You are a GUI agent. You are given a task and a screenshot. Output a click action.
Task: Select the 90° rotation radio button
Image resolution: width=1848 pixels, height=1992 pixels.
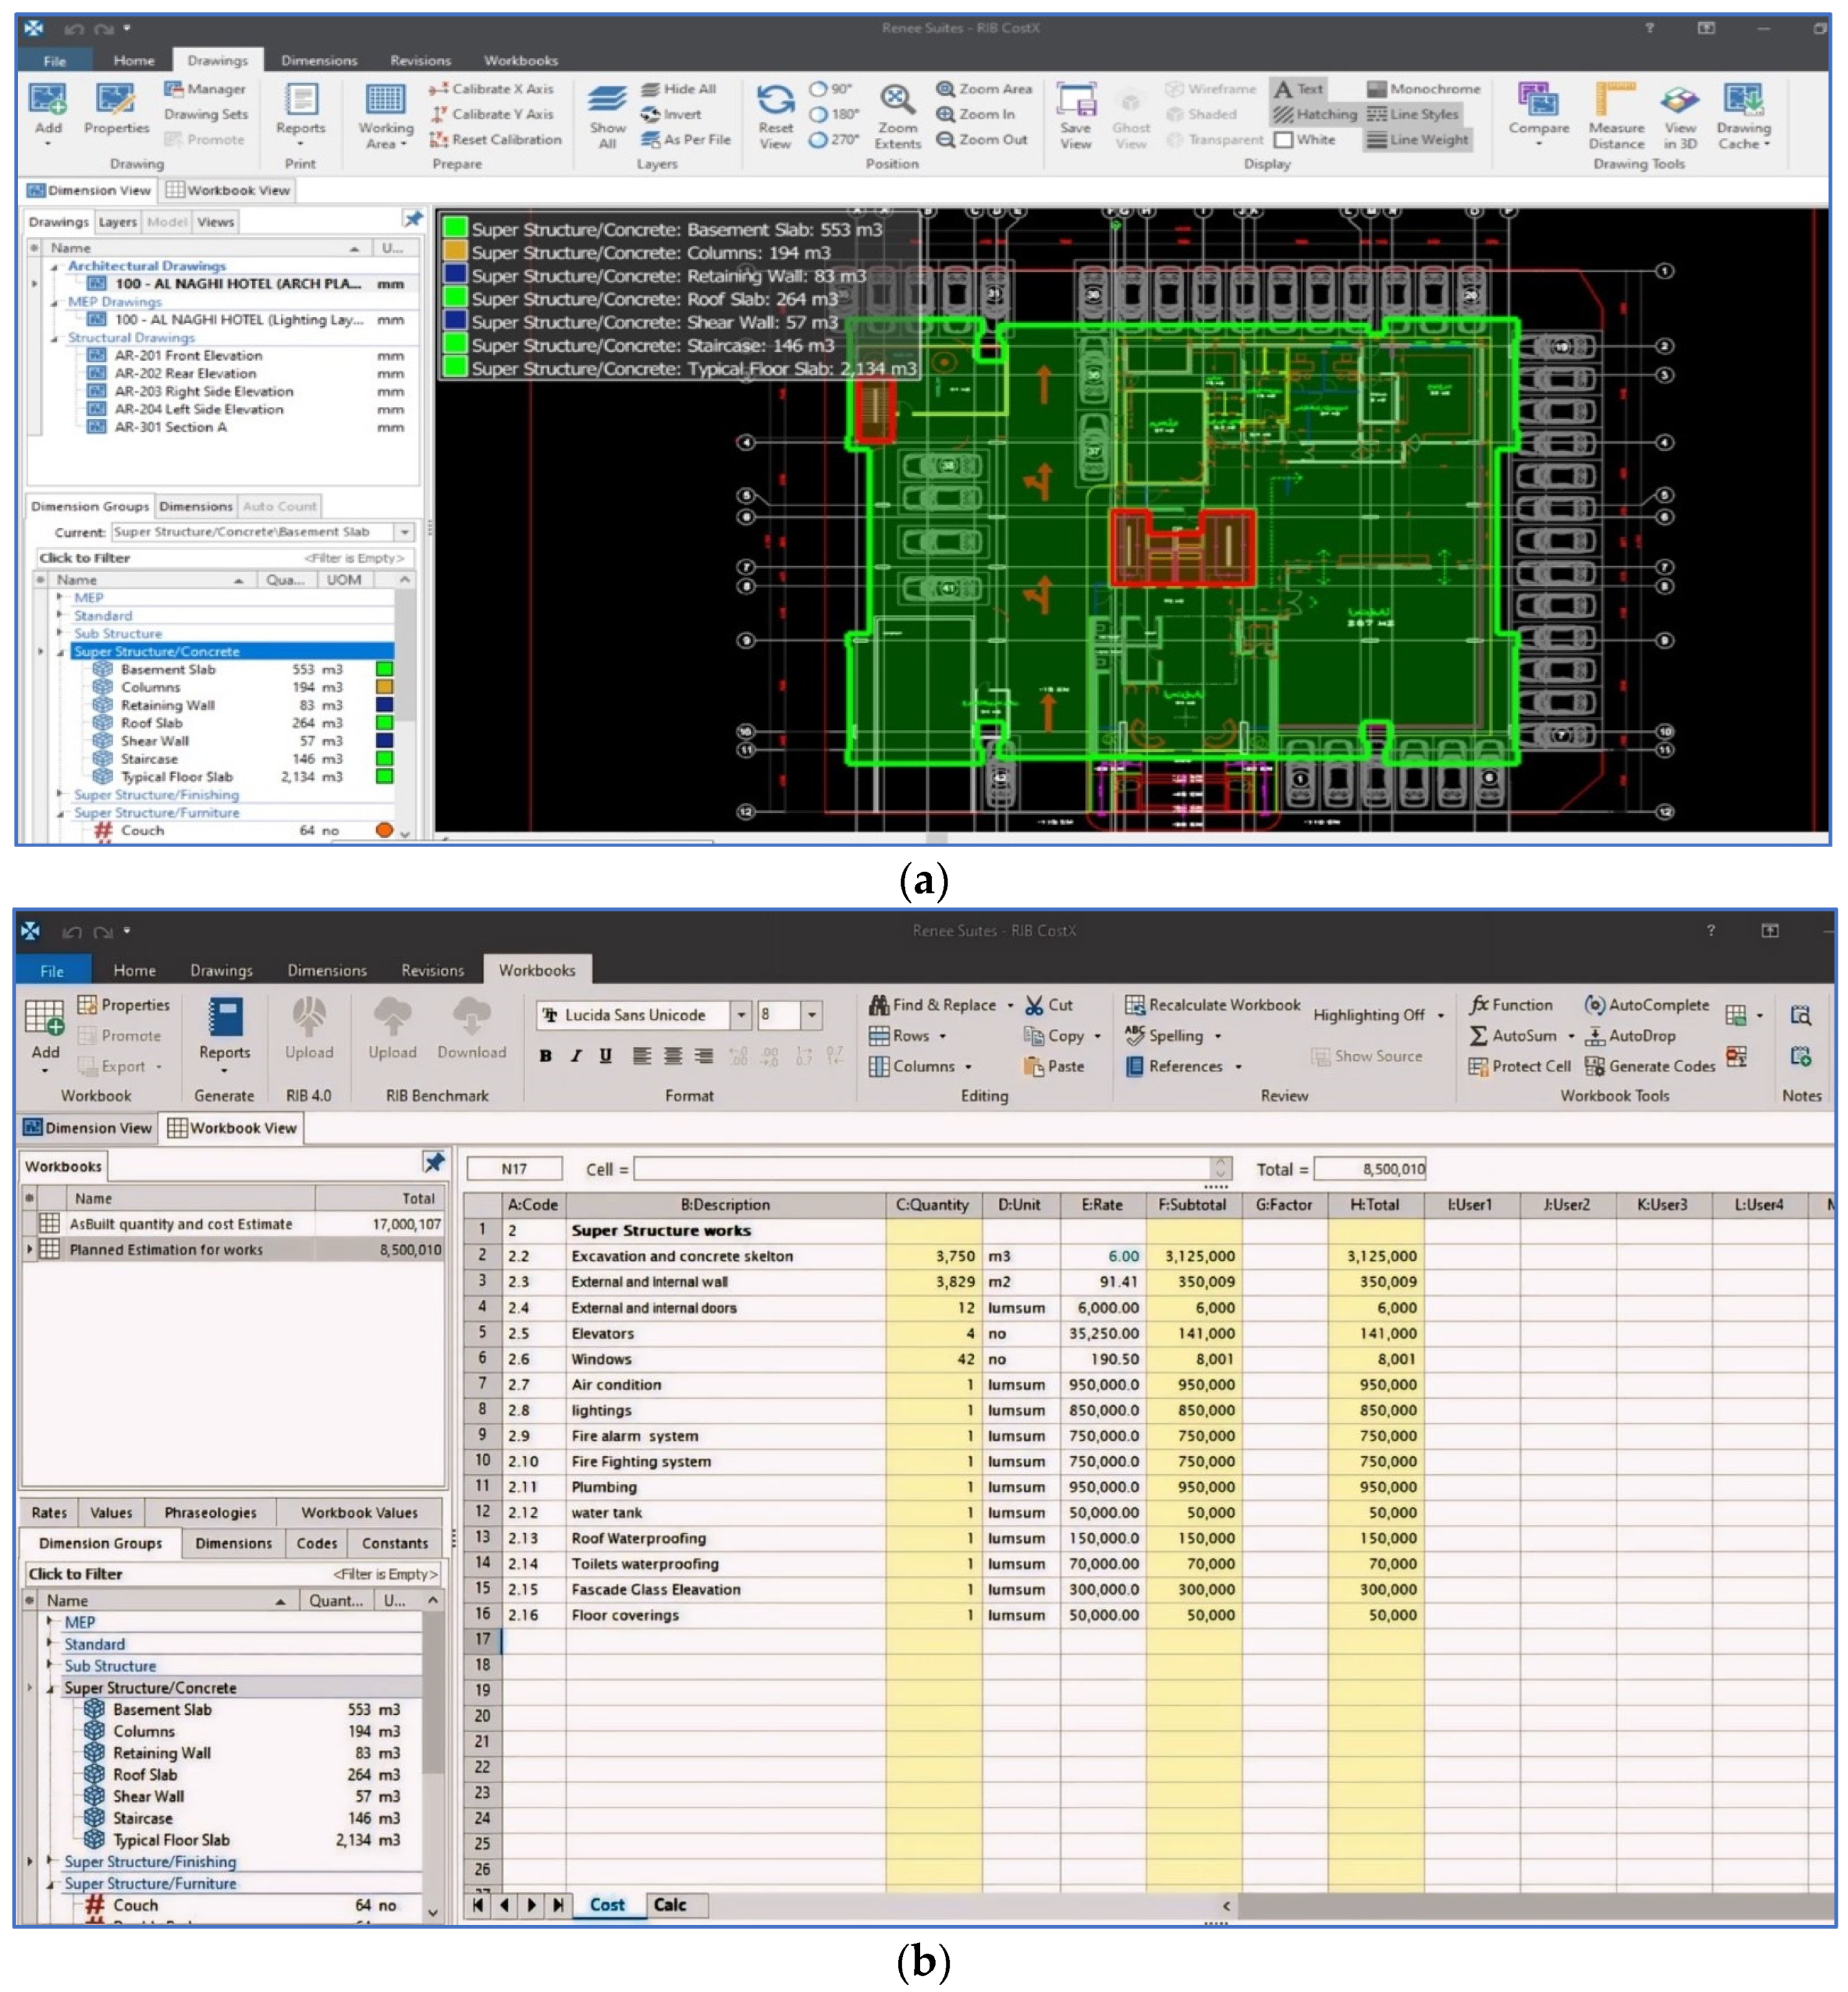pos(819,89)
